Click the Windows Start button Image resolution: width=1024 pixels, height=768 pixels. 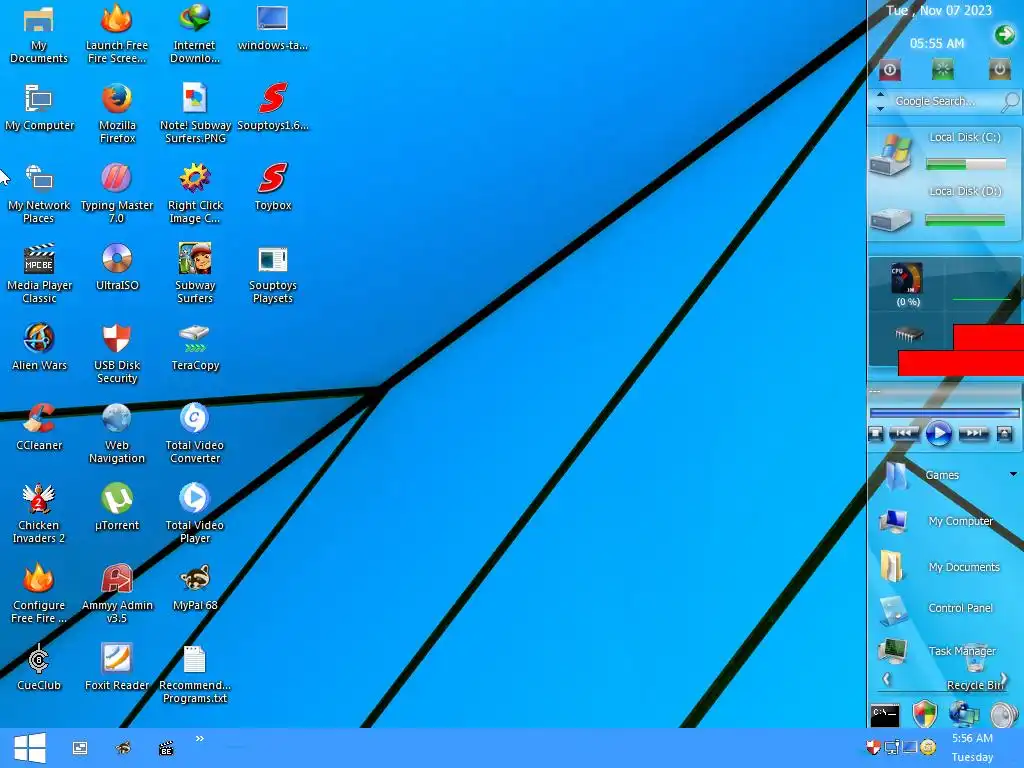coord(29,748)
